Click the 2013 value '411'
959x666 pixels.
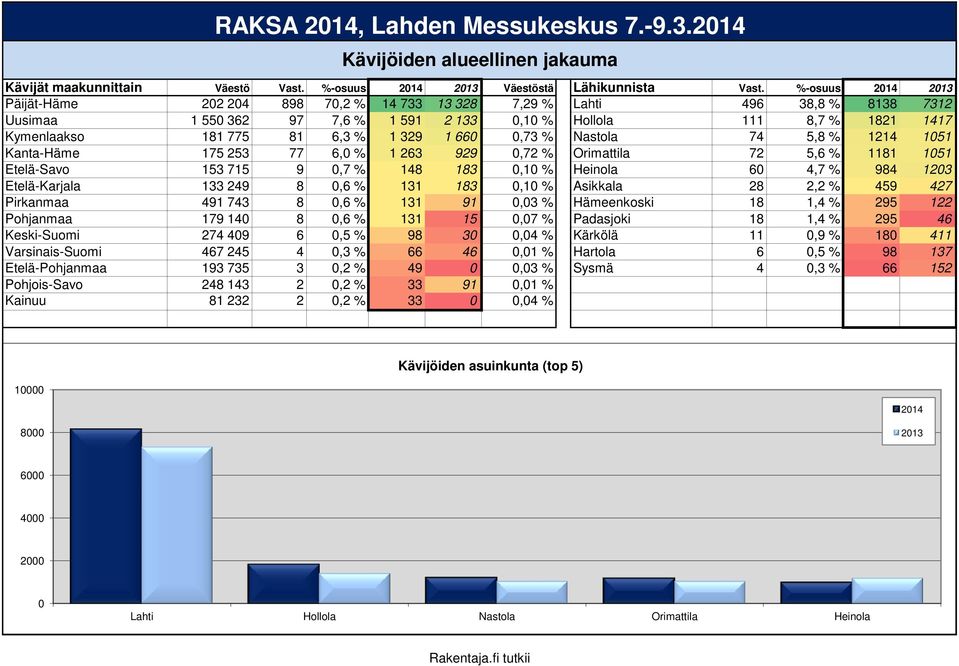tap(942, 235)
